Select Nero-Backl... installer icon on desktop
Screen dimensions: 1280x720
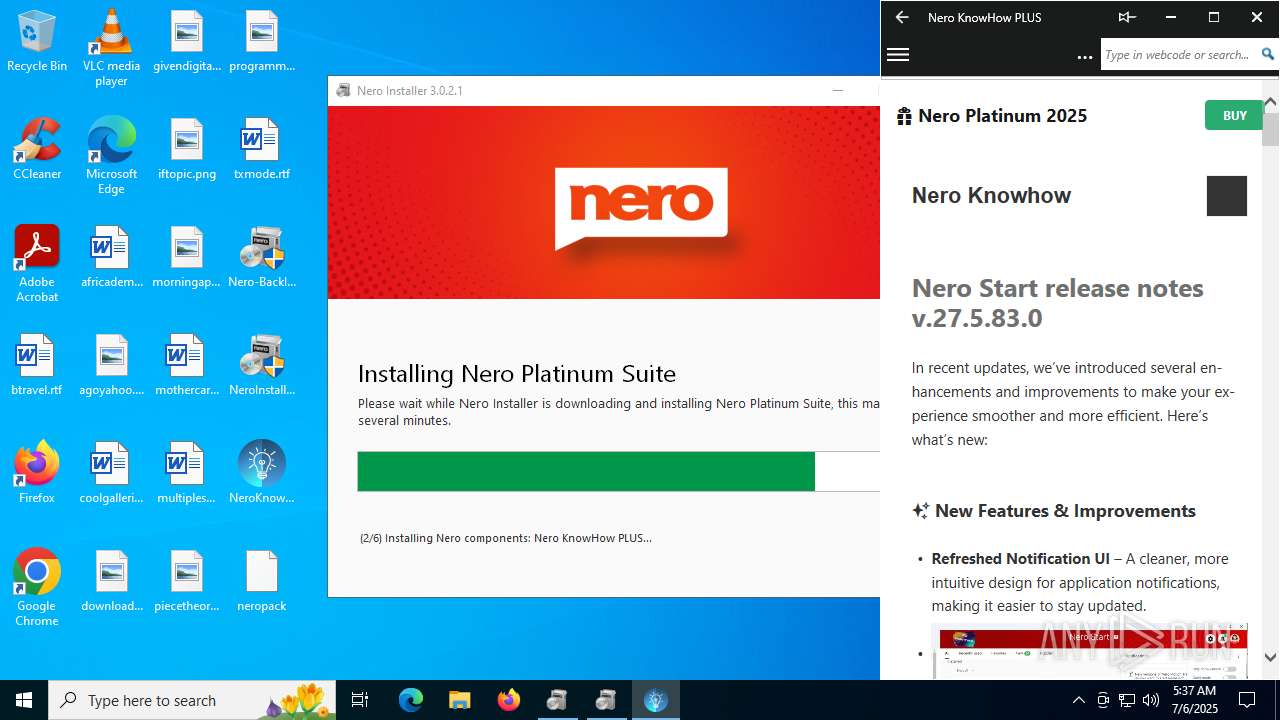pyautogui.click(x=262, y=257)
